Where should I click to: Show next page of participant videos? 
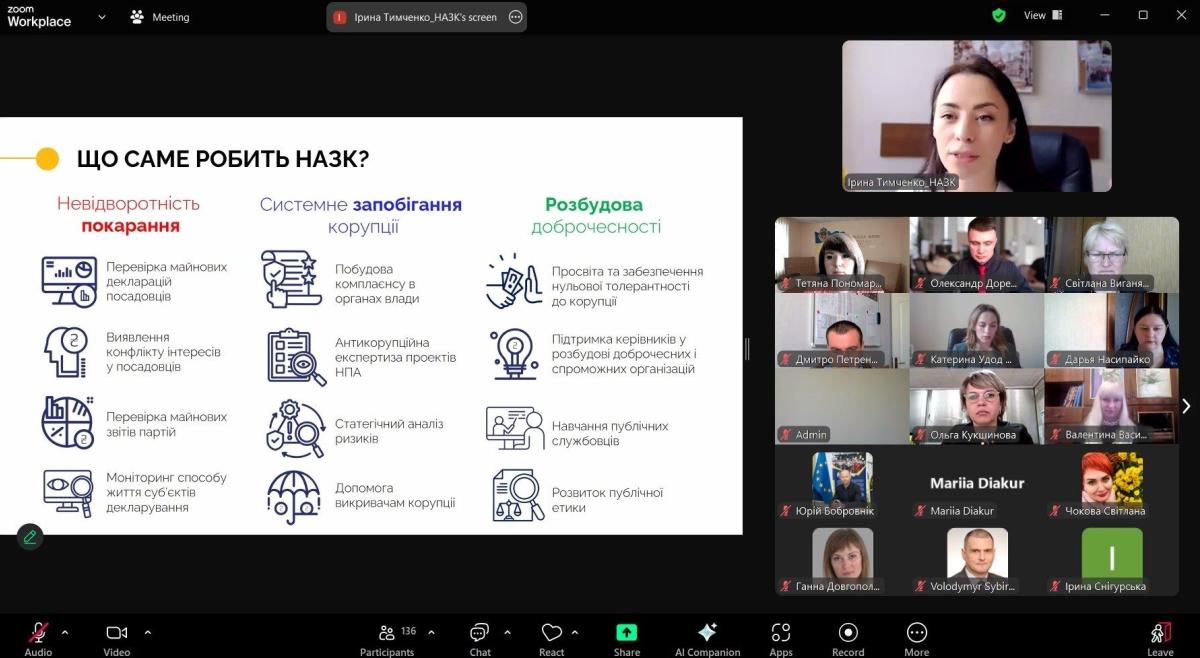tap(1186, 406)
